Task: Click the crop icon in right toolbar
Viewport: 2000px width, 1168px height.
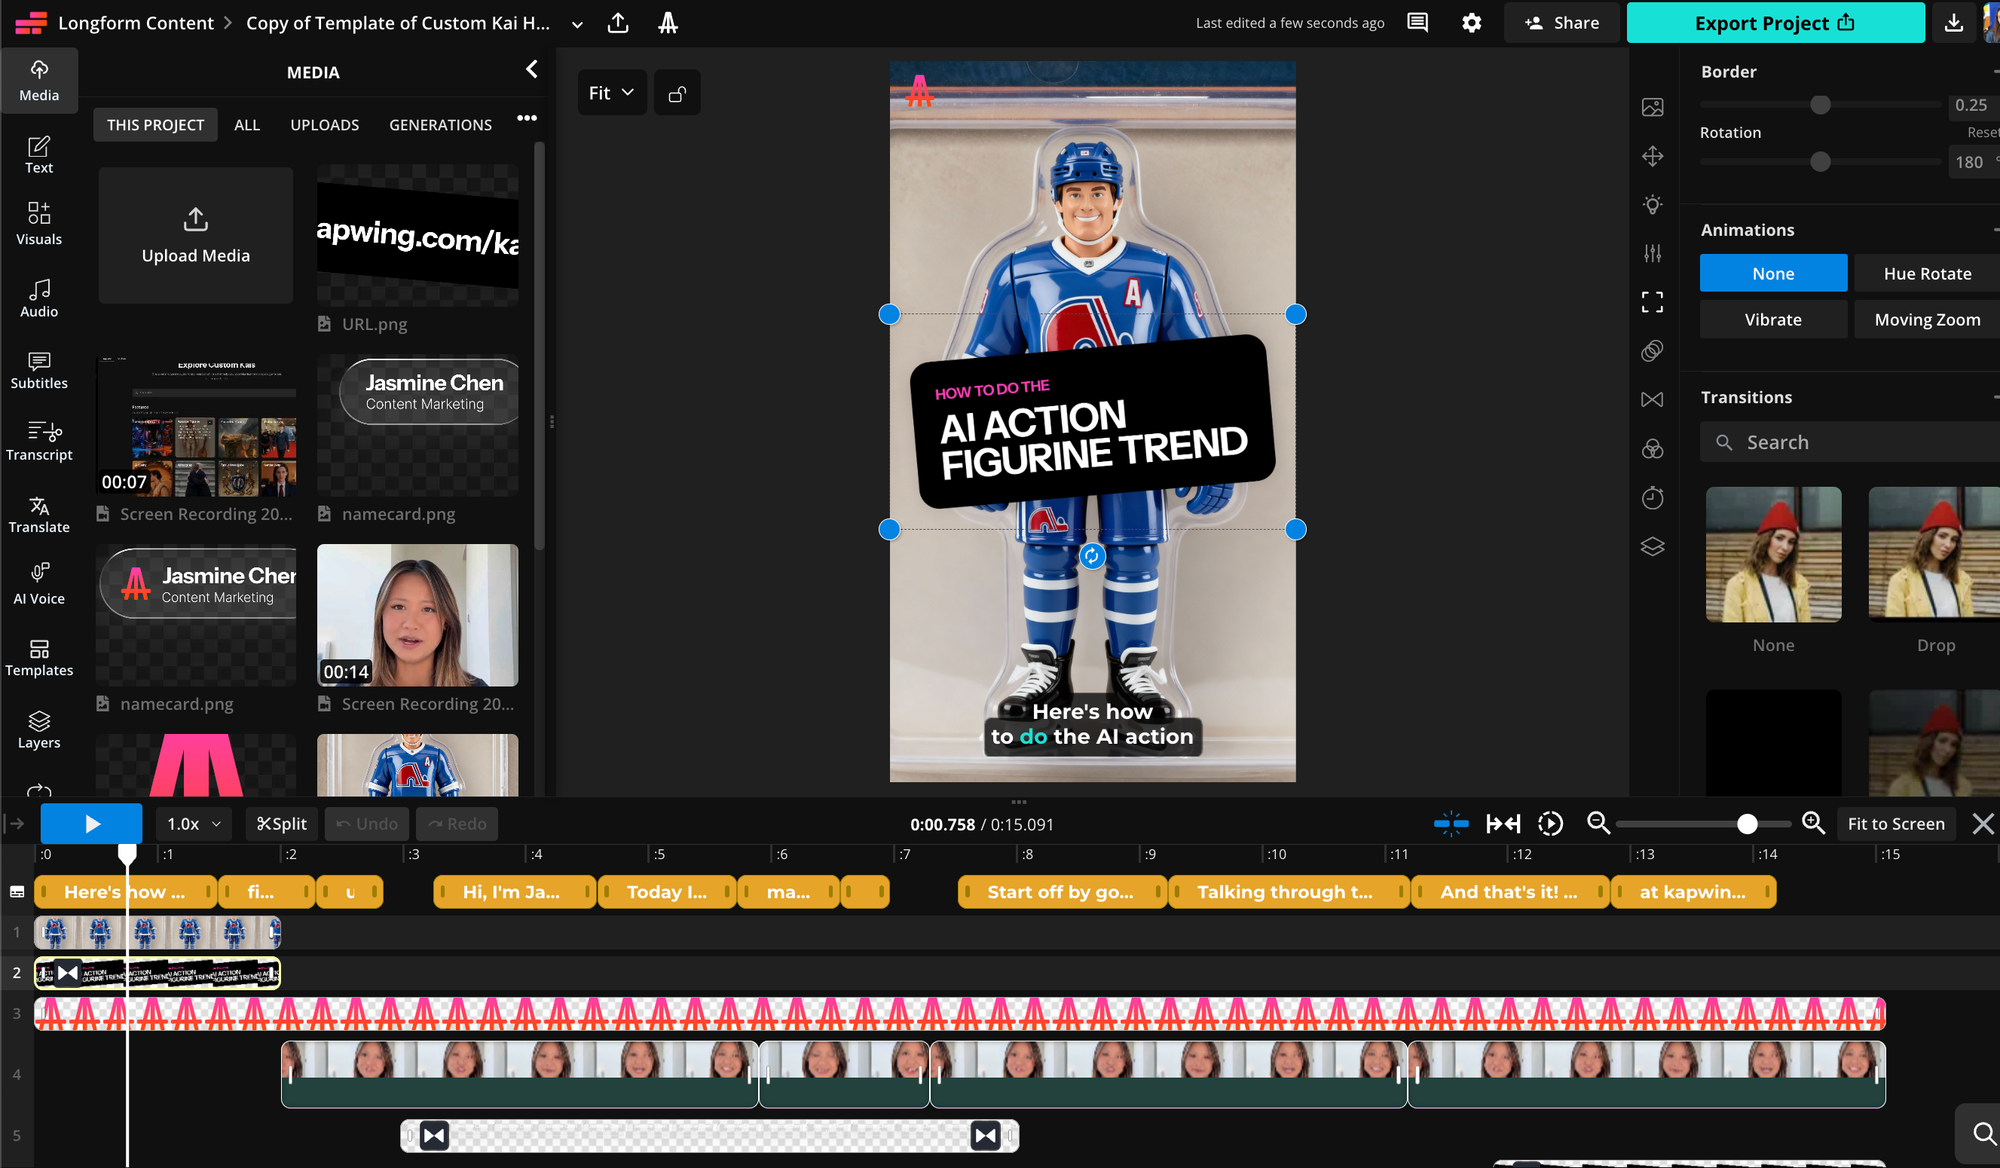Action: pos(1652,302)
